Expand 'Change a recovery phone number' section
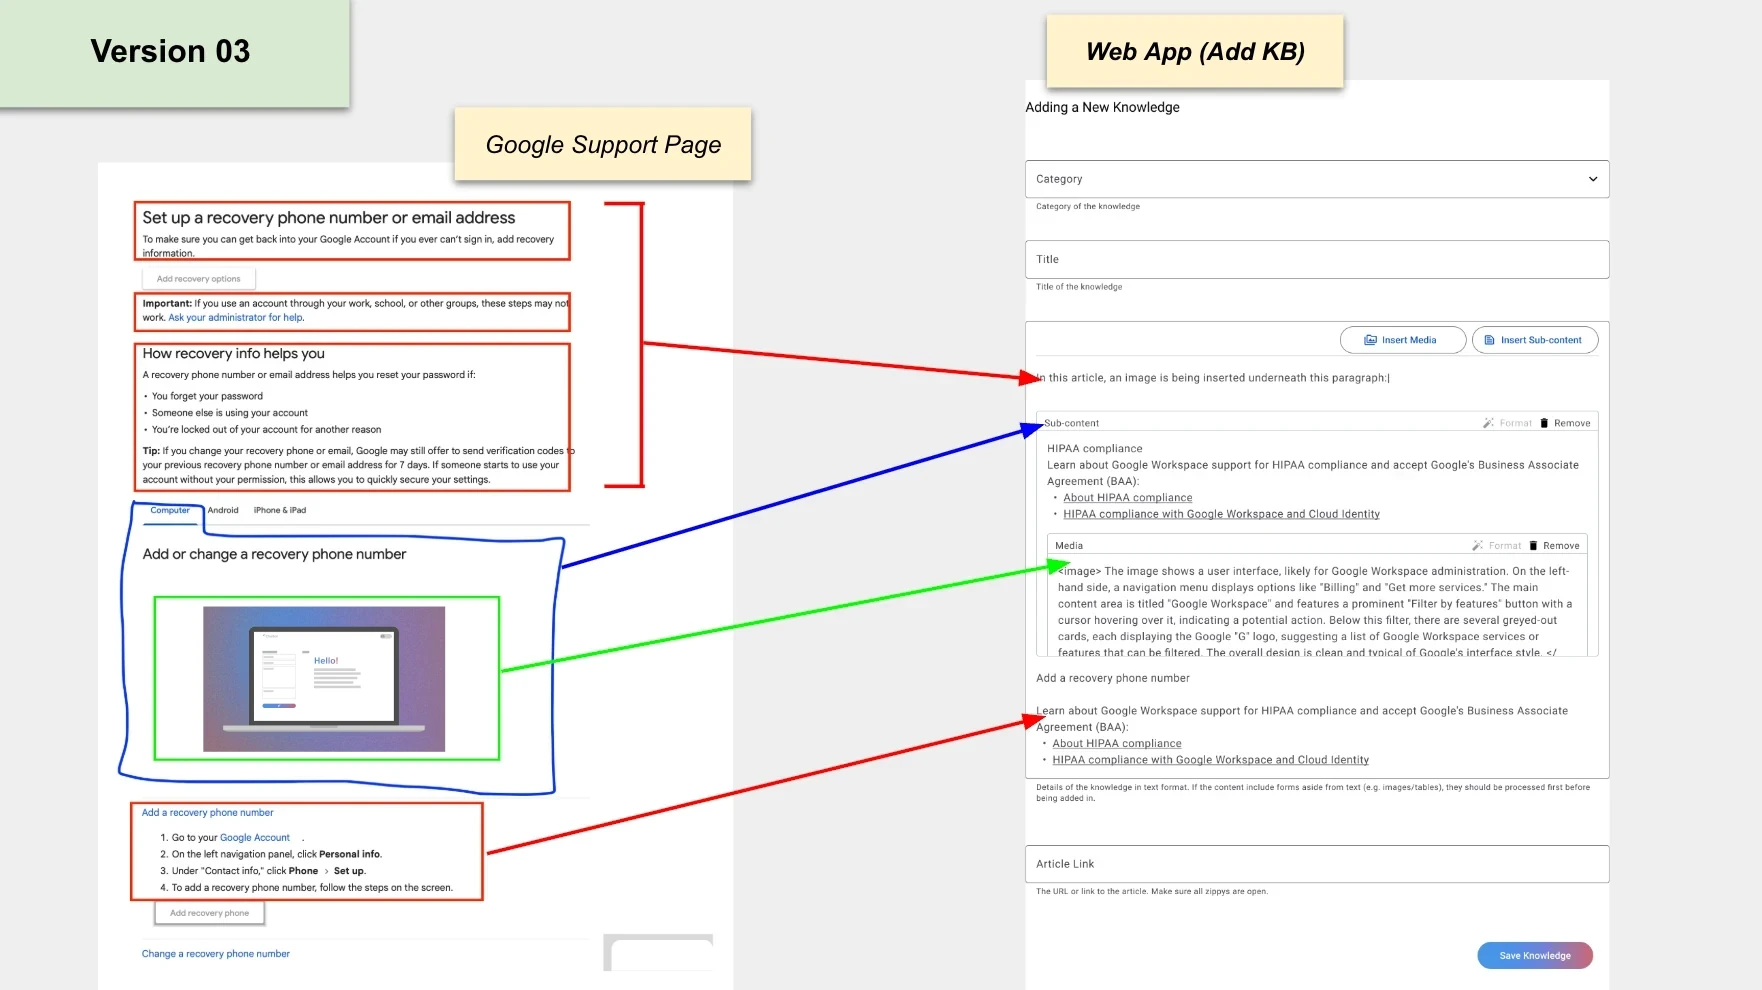This screenshot has width=1762, height=990. click(216, 954)
